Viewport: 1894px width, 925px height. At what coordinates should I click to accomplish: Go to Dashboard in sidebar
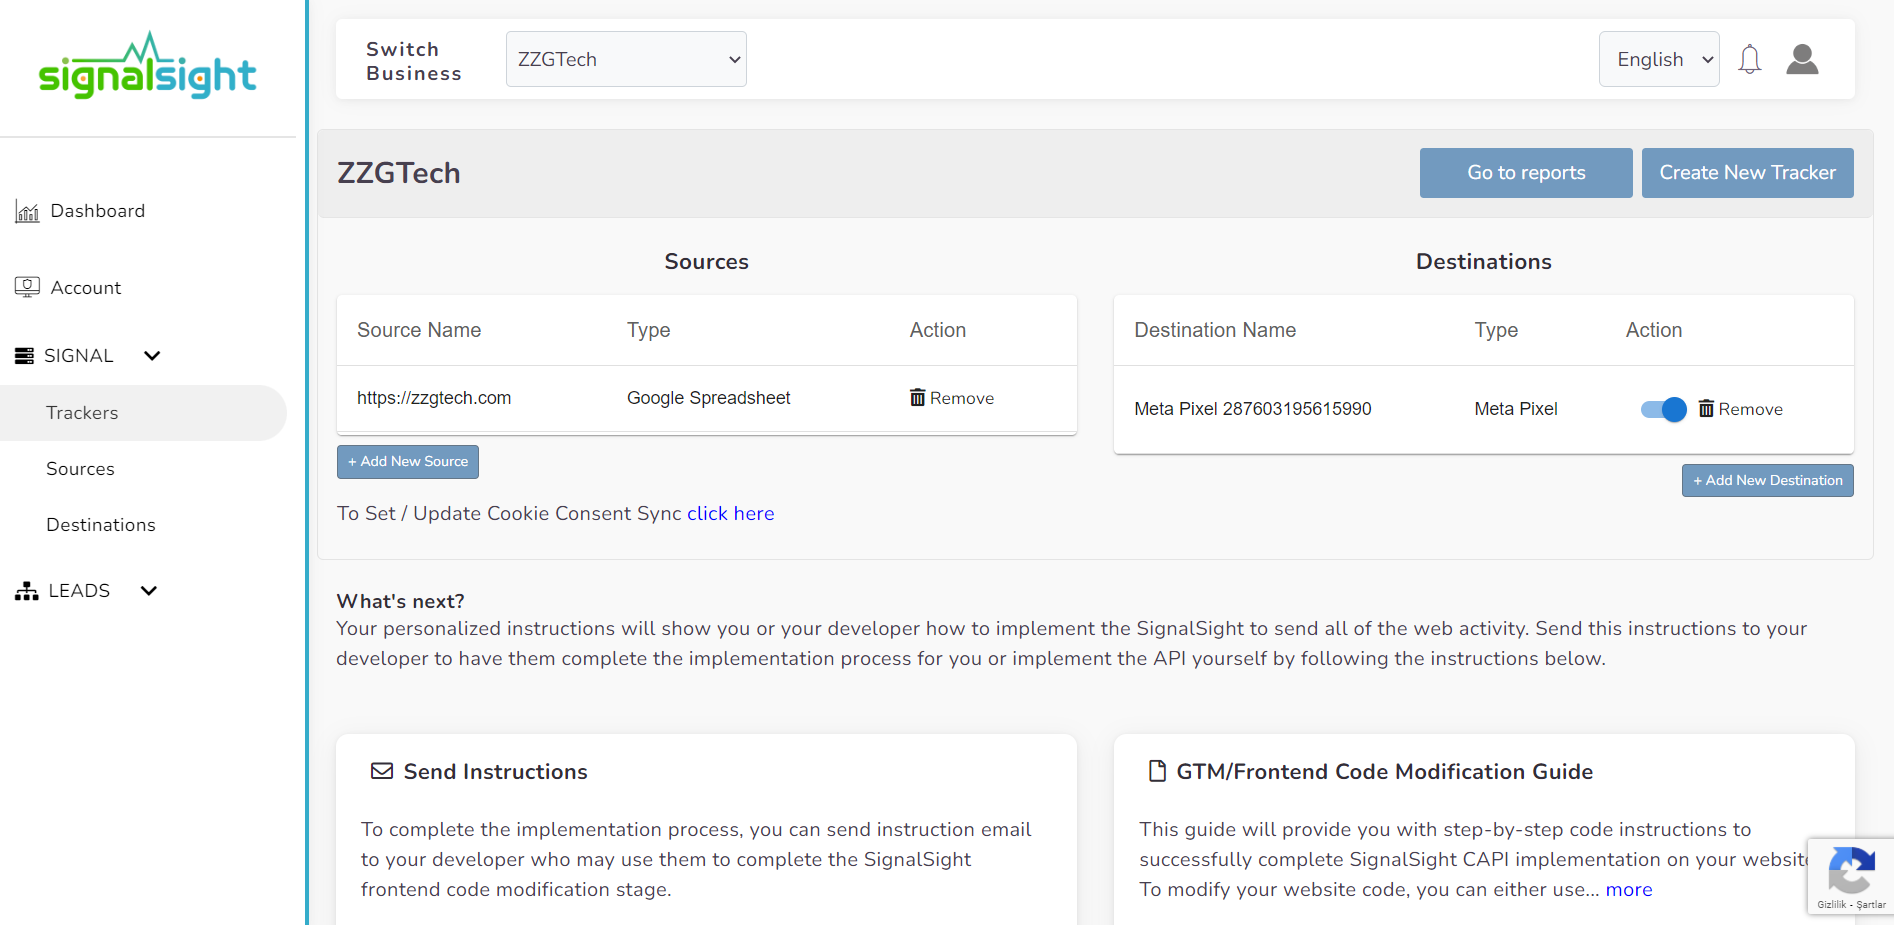click(98, 211)
